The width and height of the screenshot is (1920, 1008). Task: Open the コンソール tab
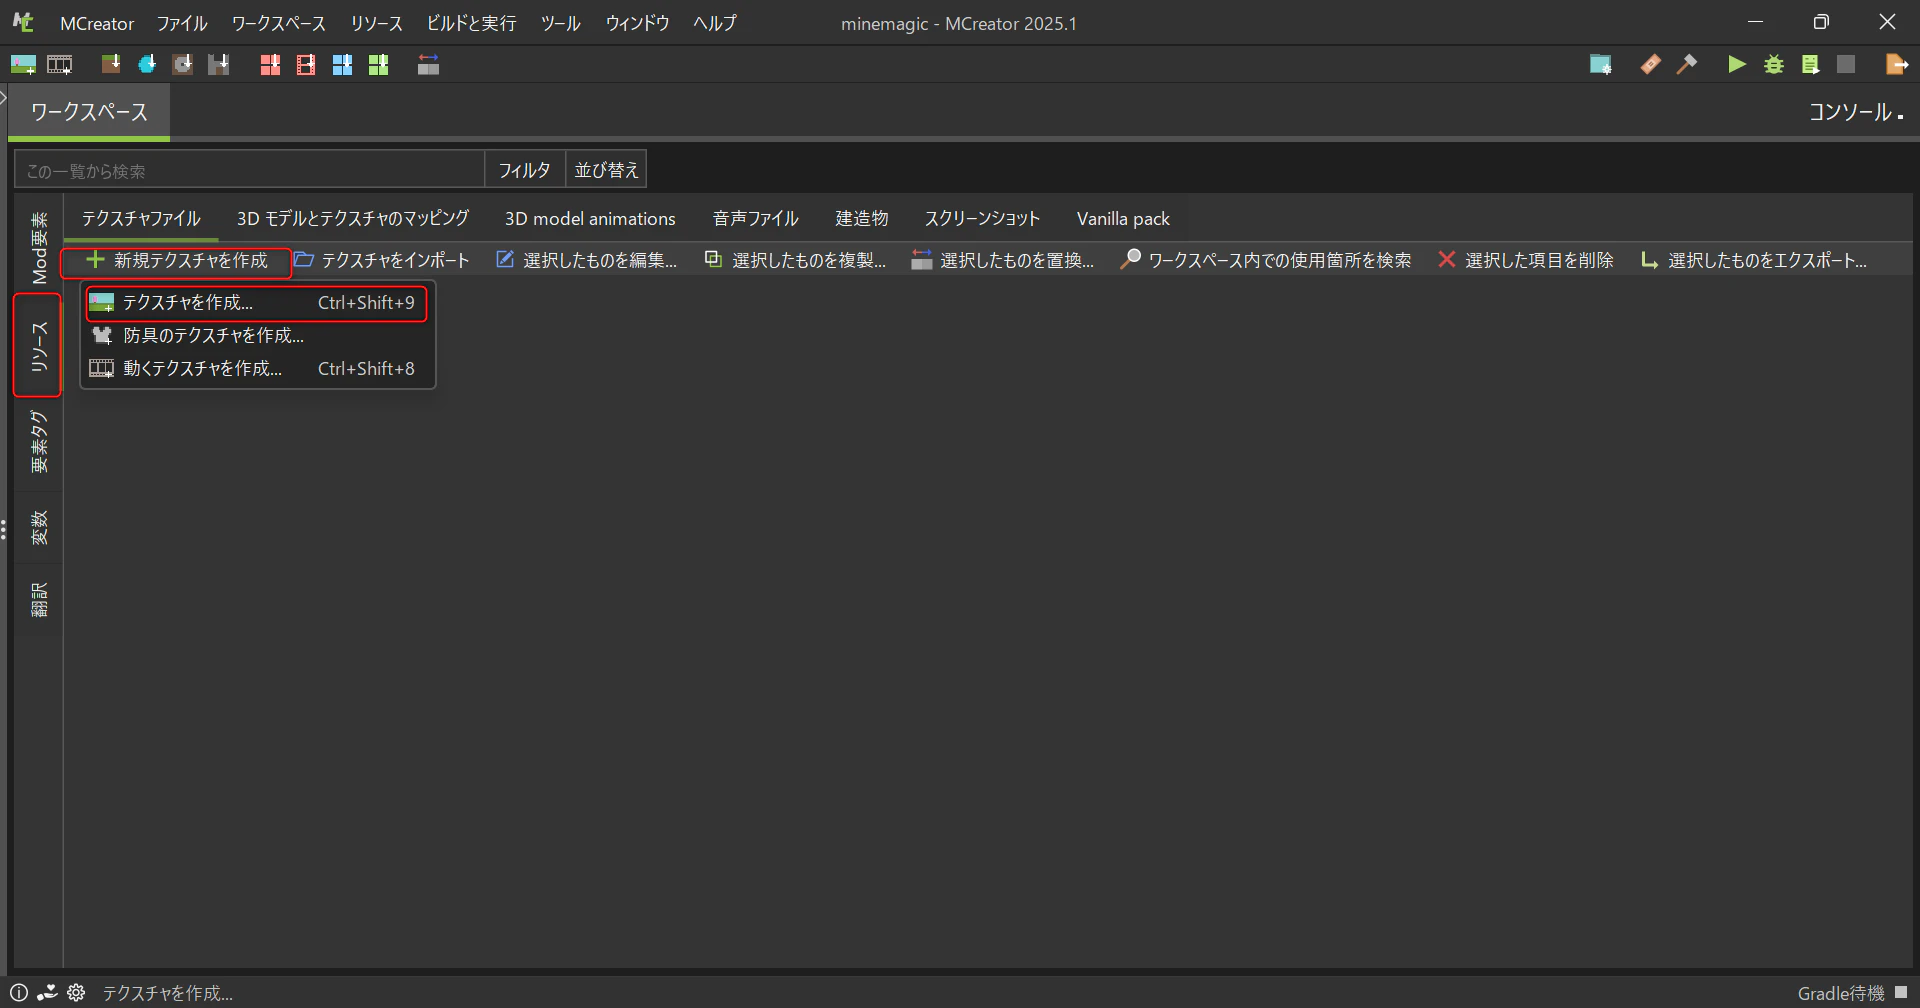coord(1855,112)
